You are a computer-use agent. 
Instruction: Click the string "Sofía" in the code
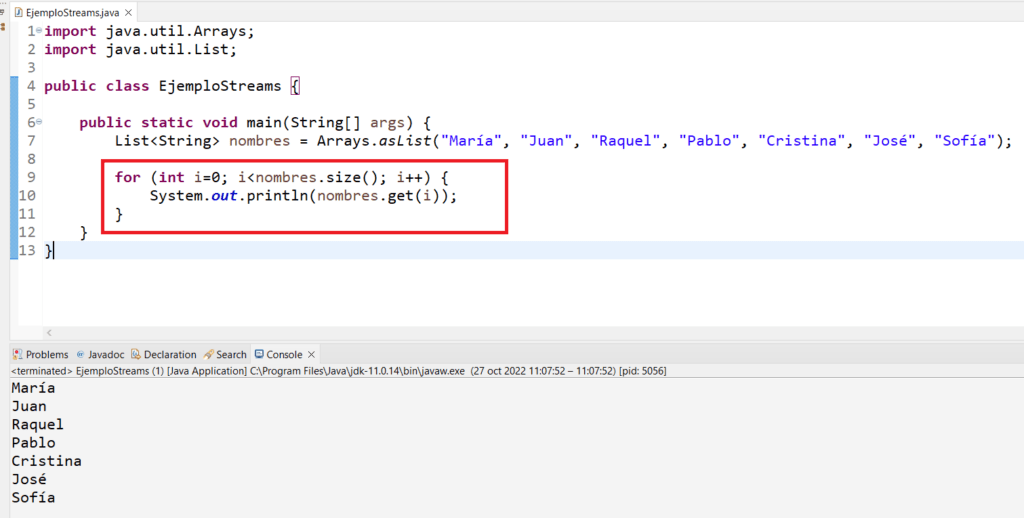coord(965,140)
